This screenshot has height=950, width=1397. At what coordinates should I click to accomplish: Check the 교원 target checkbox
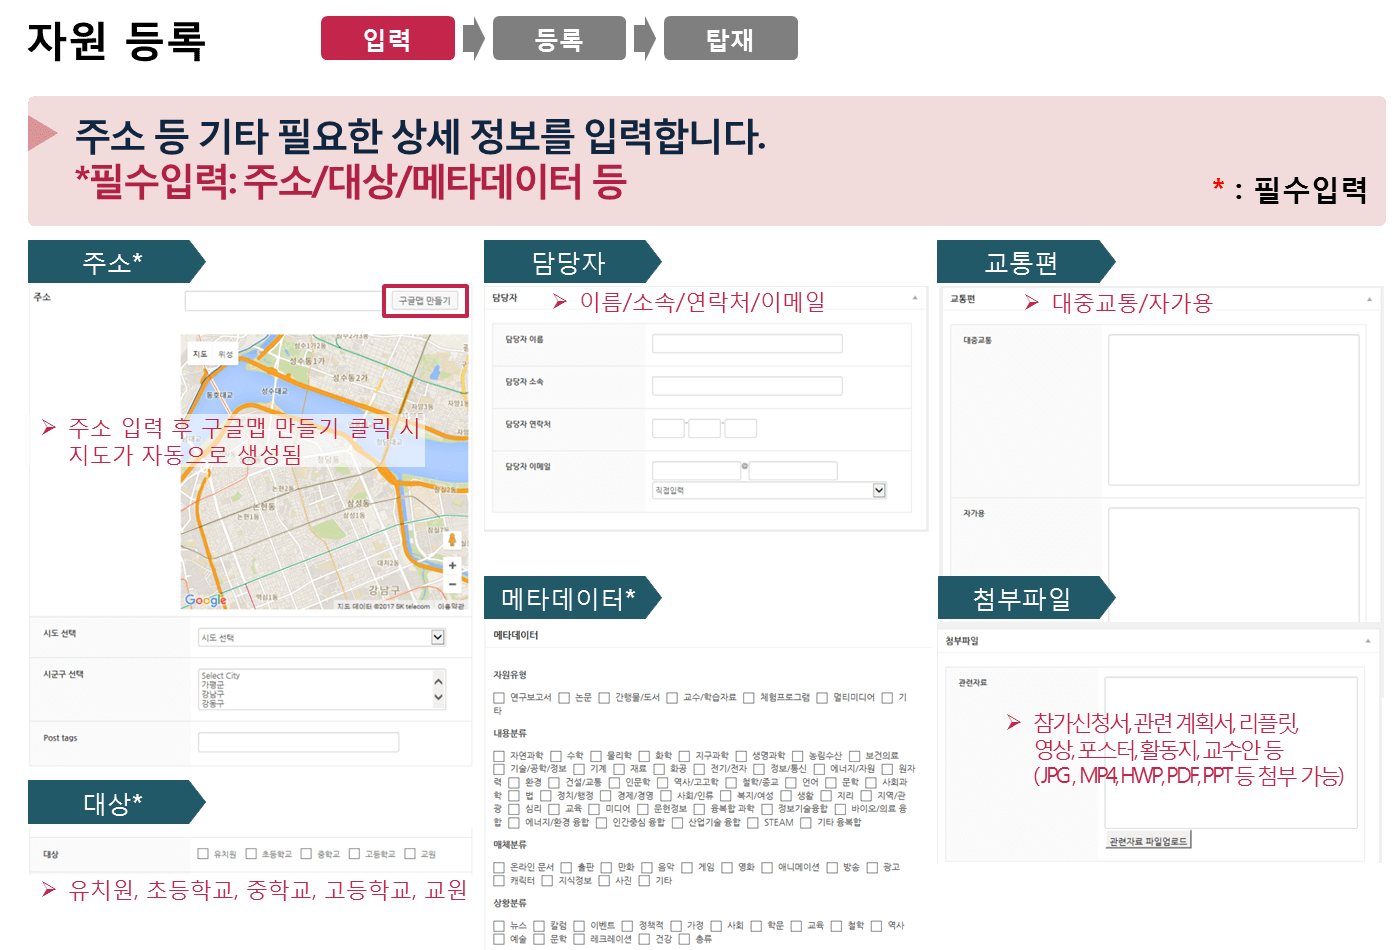409,853
